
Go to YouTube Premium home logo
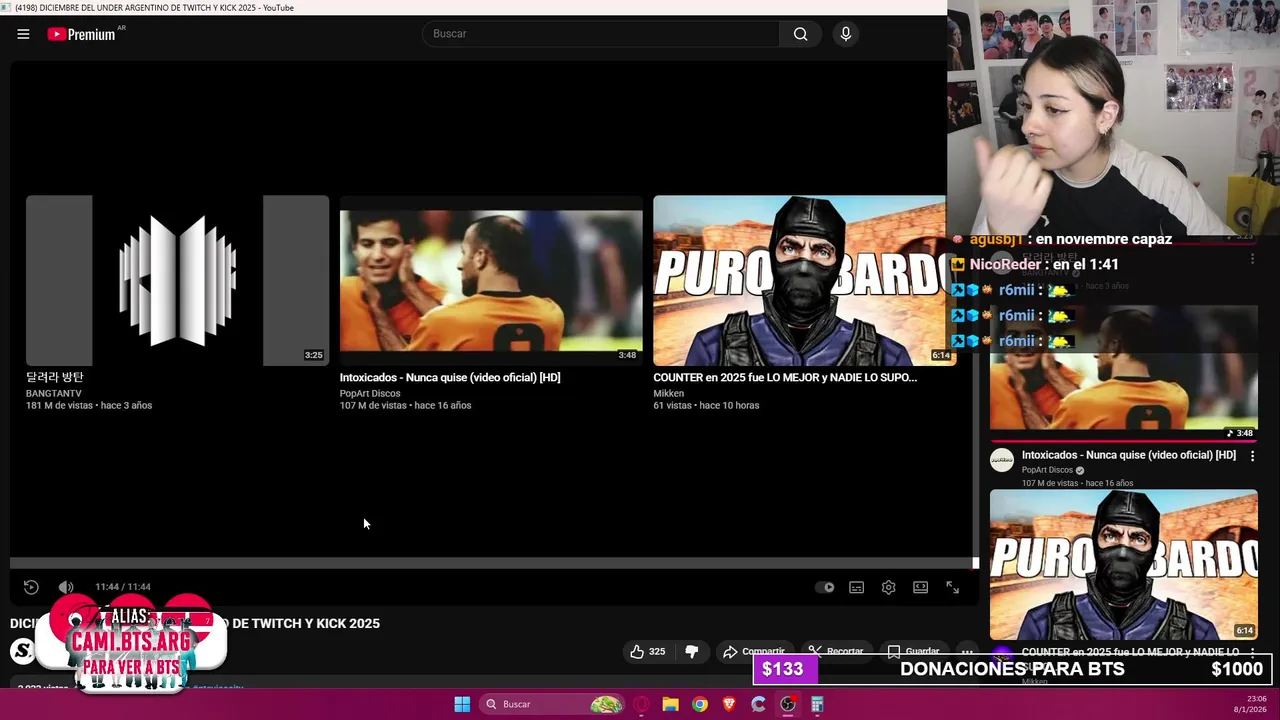pos(81,34)
